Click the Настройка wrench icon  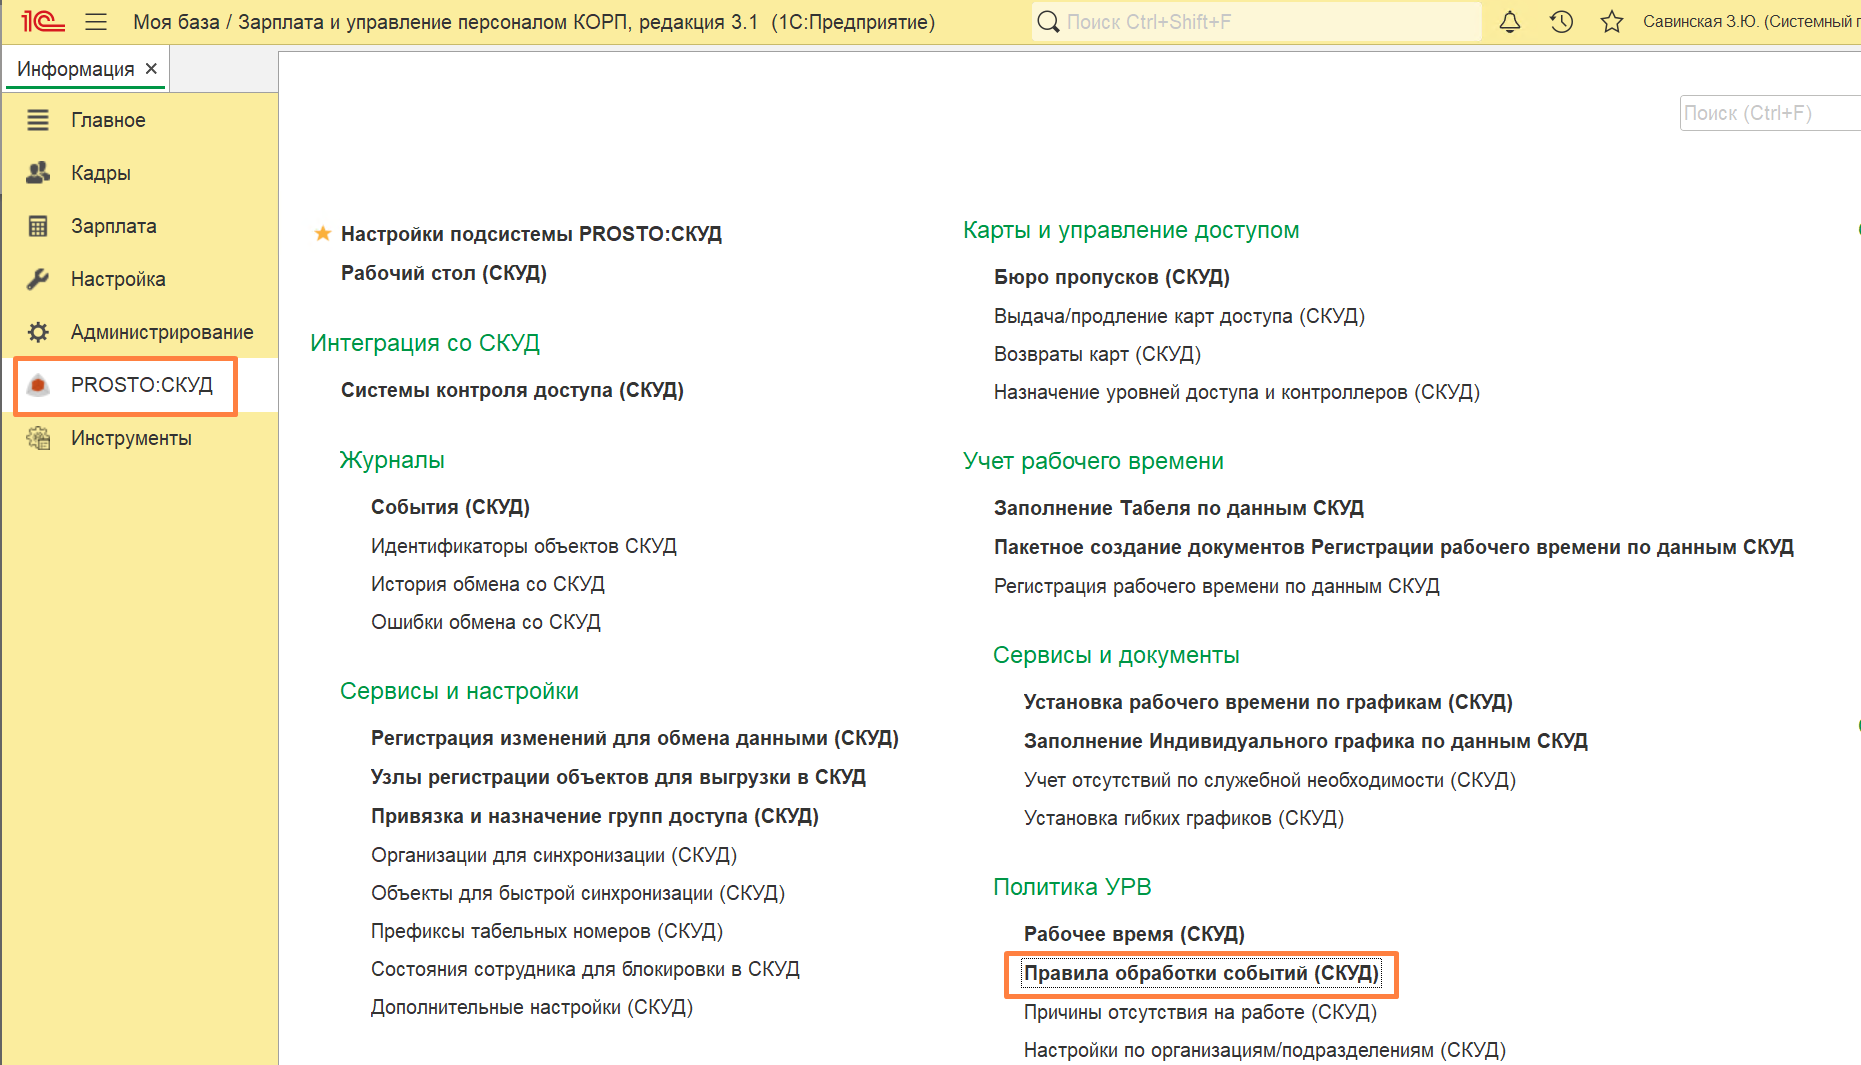click(x=38, y=279)
